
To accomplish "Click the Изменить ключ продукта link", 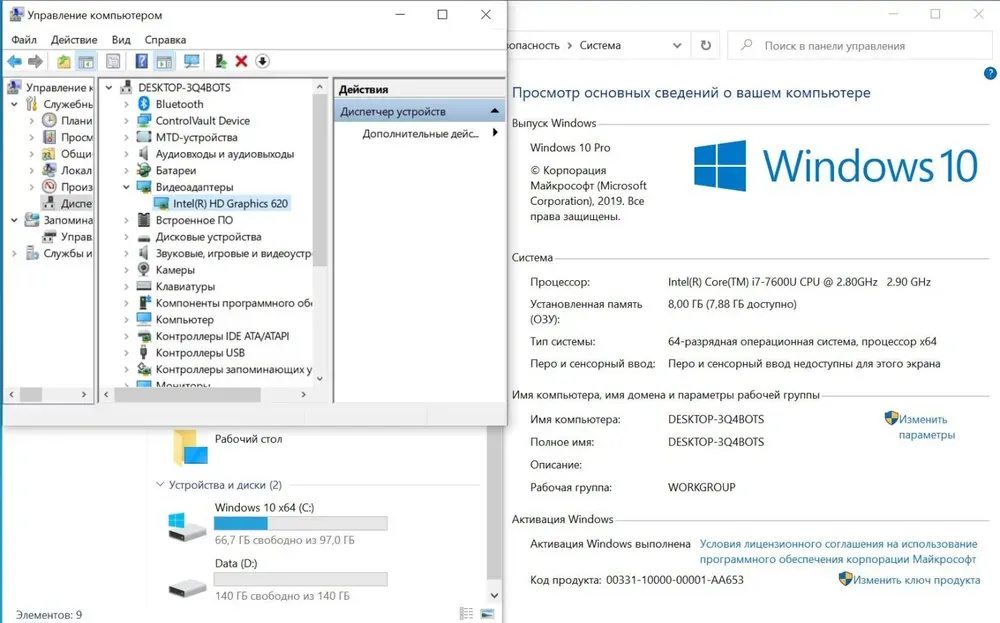I will tap(916, 580).
